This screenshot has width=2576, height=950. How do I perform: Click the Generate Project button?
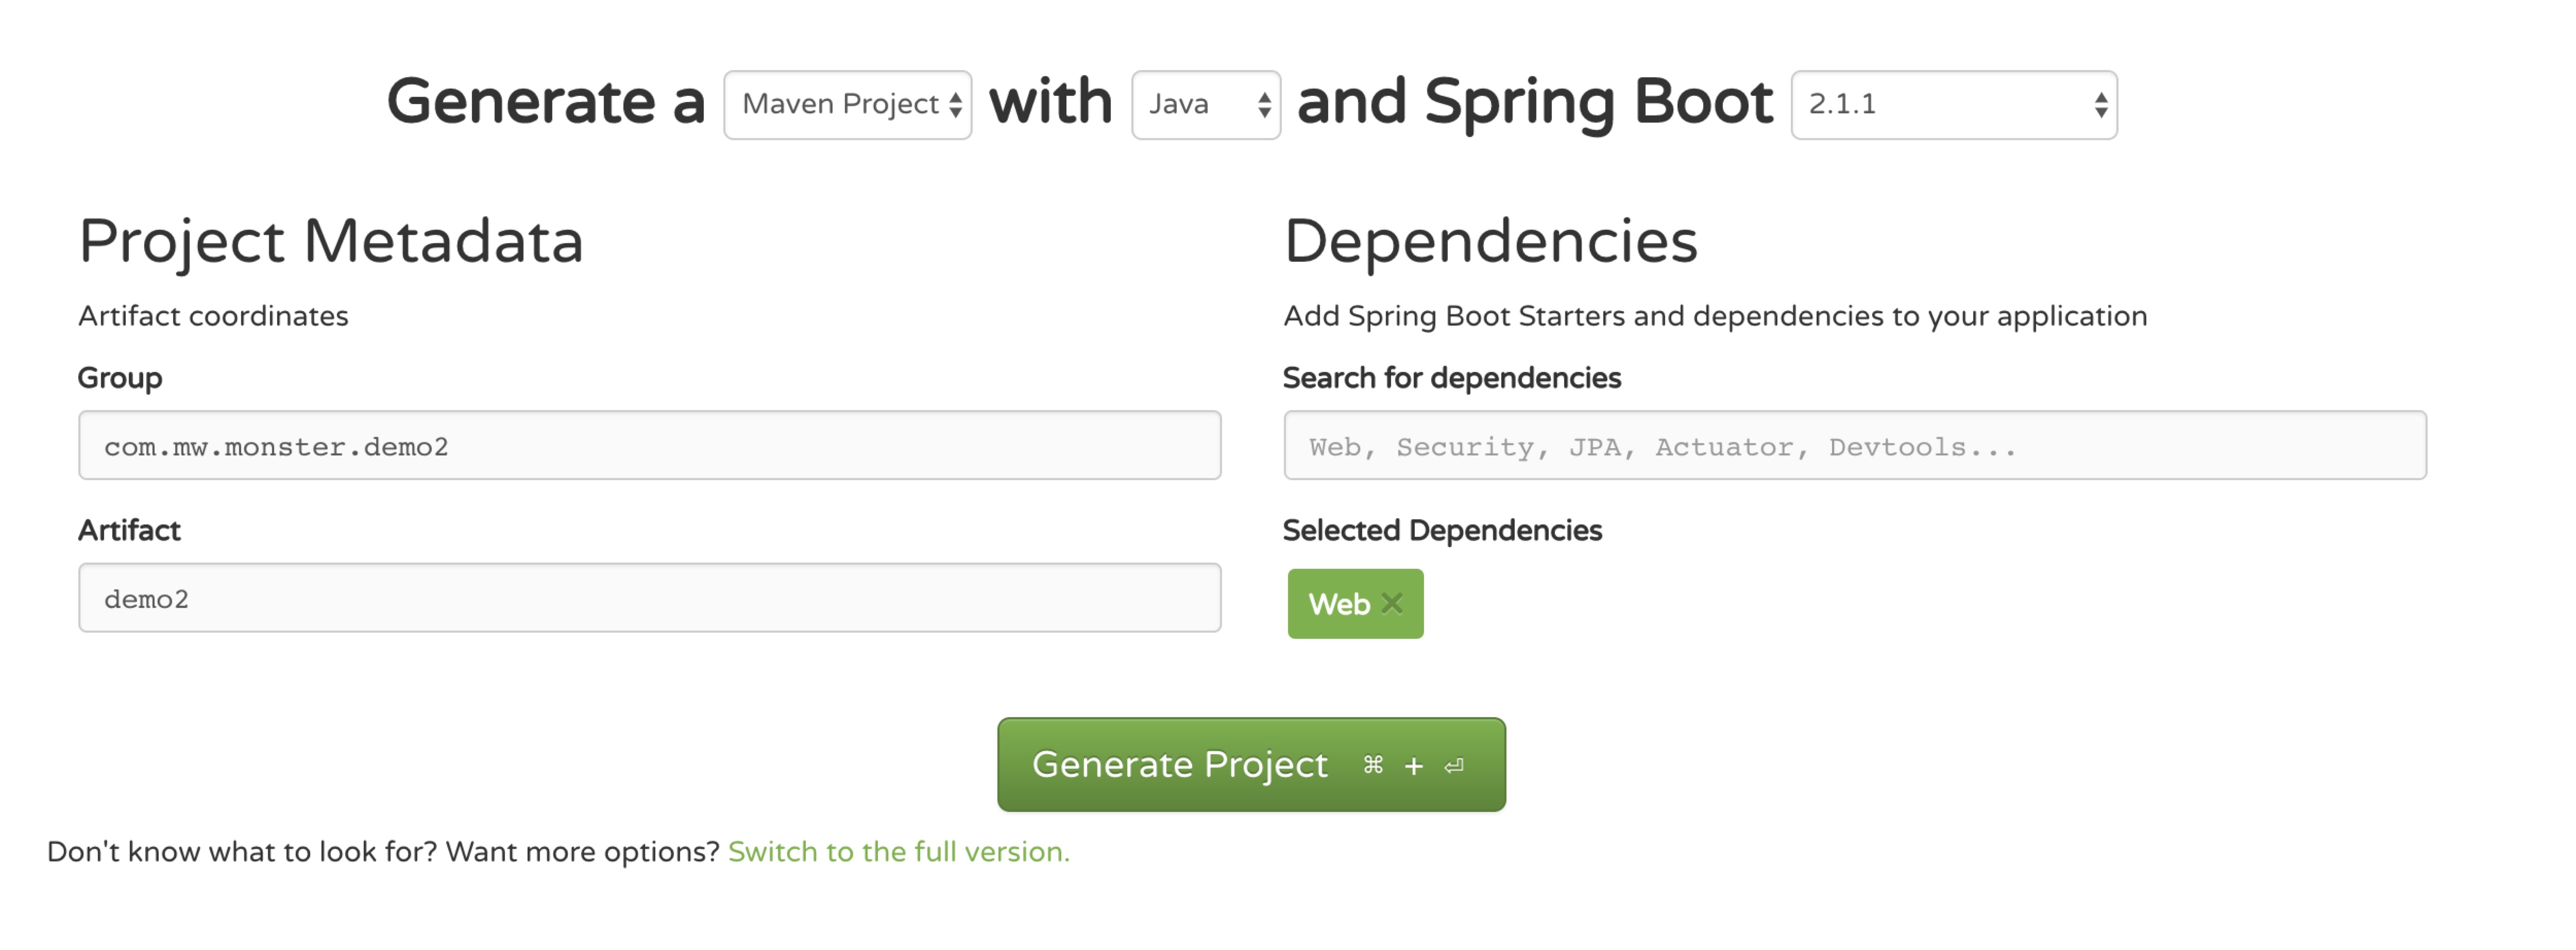(1250, 764)
